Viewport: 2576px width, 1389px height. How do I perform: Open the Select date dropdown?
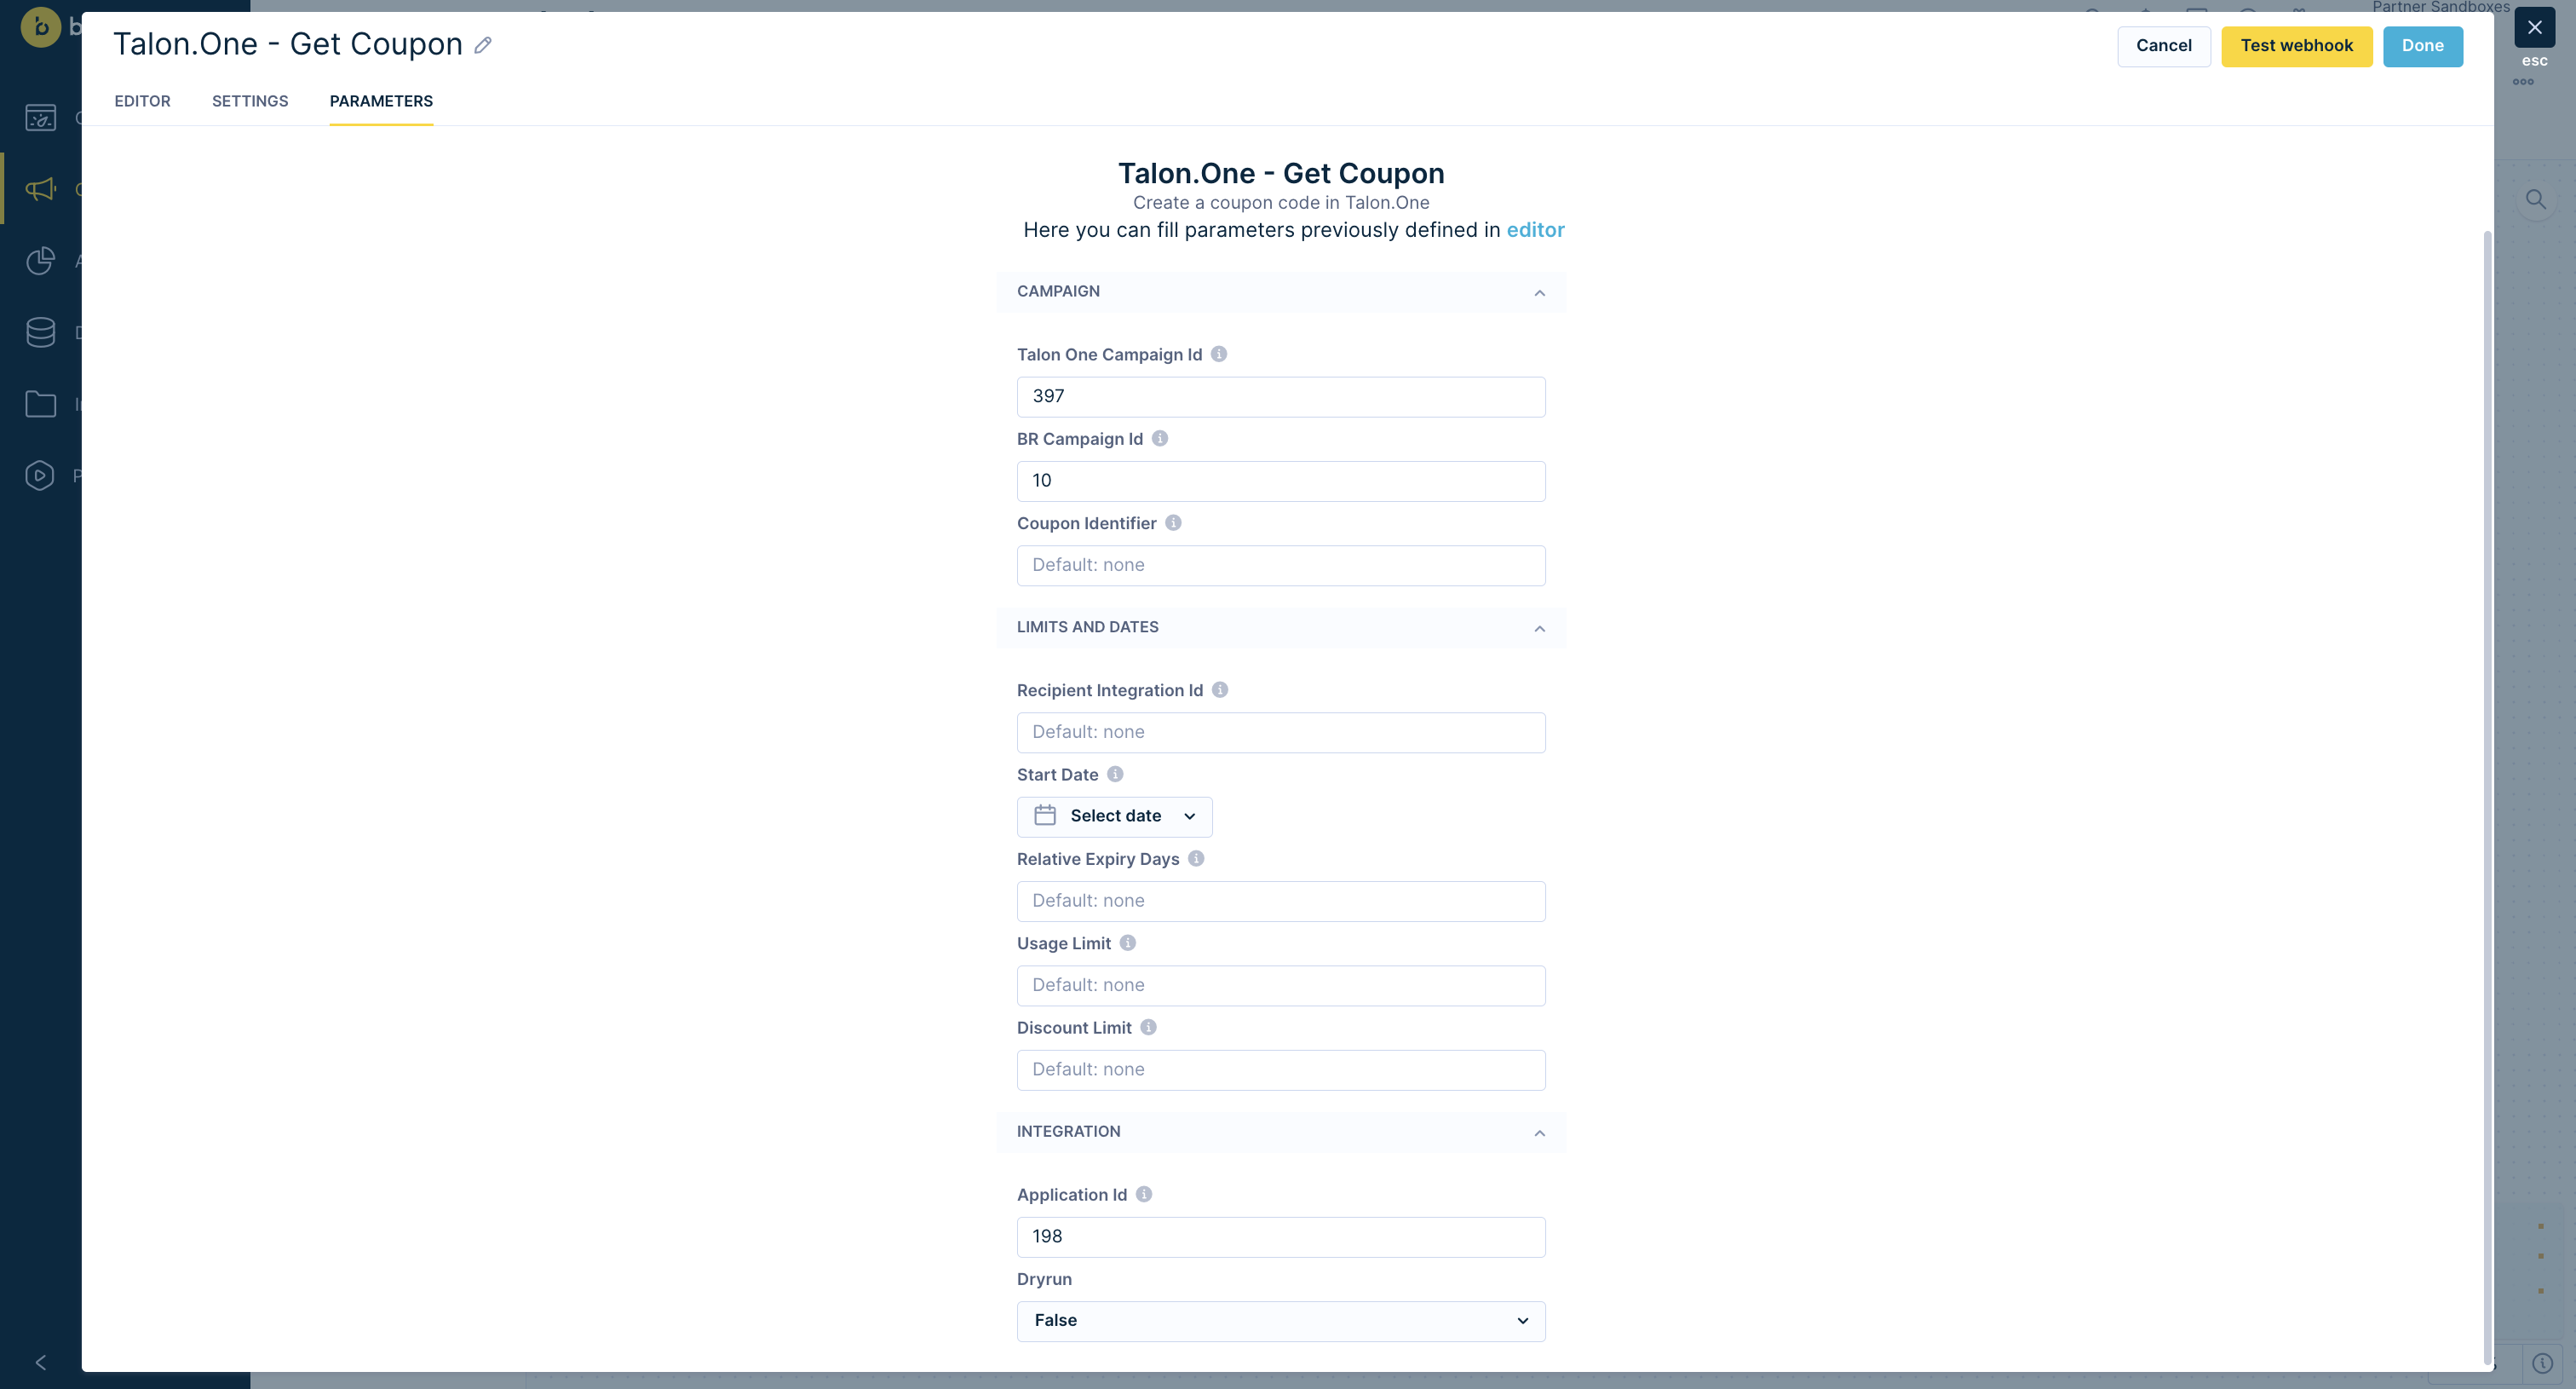[1113, 815]
